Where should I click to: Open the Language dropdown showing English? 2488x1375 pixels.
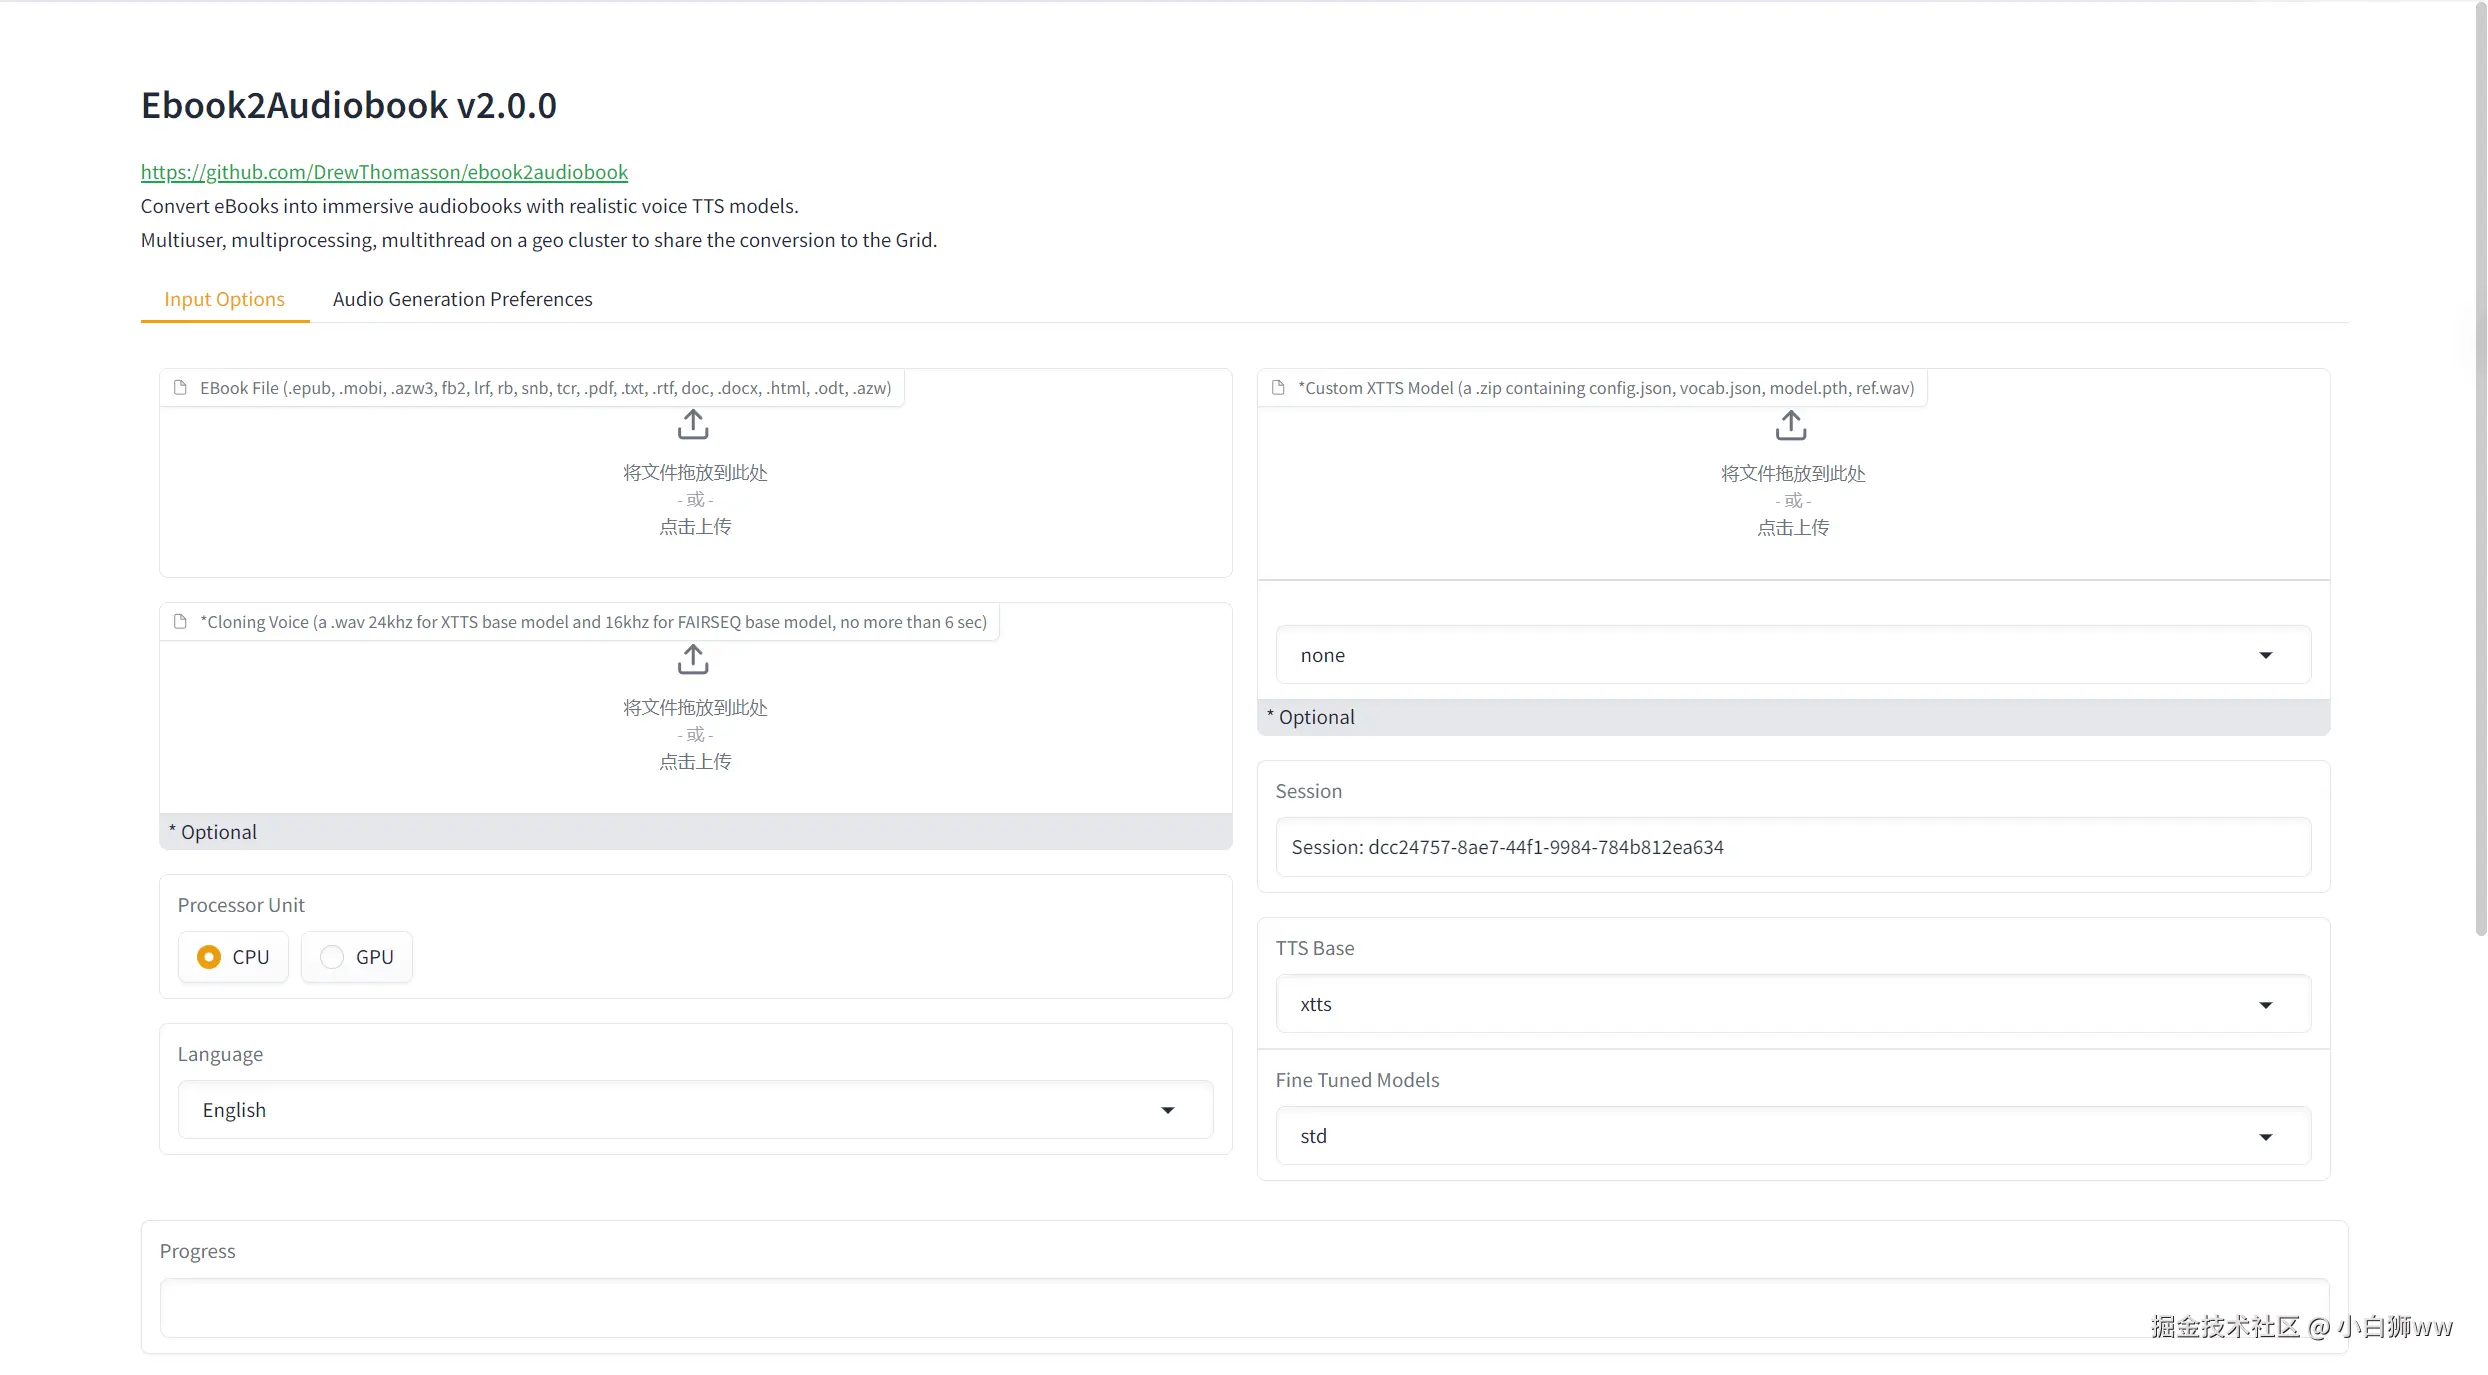click(x=695, y=1110)
